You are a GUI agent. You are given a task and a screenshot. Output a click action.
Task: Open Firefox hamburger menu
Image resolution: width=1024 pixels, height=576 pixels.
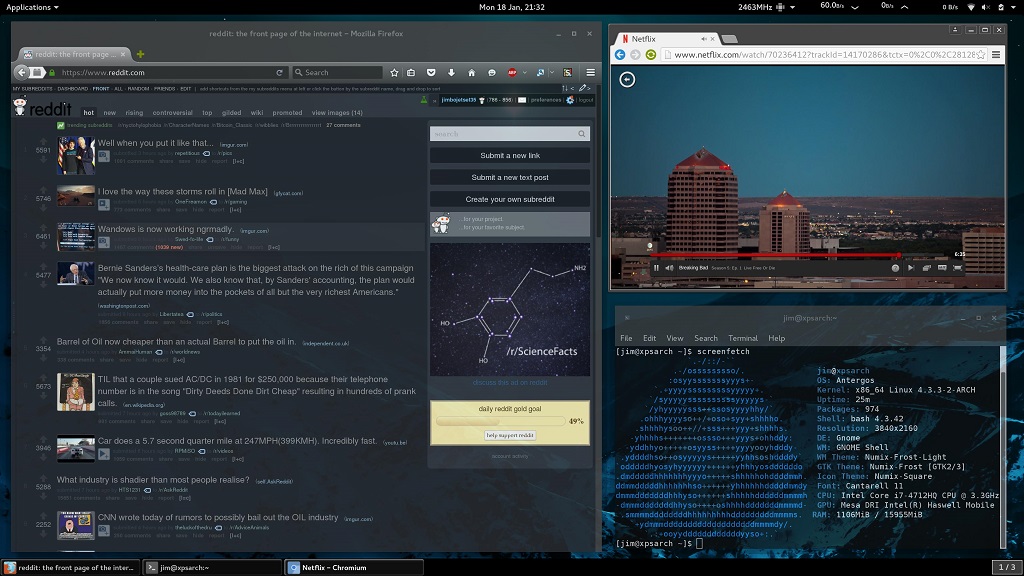click(x=590, y=72)
